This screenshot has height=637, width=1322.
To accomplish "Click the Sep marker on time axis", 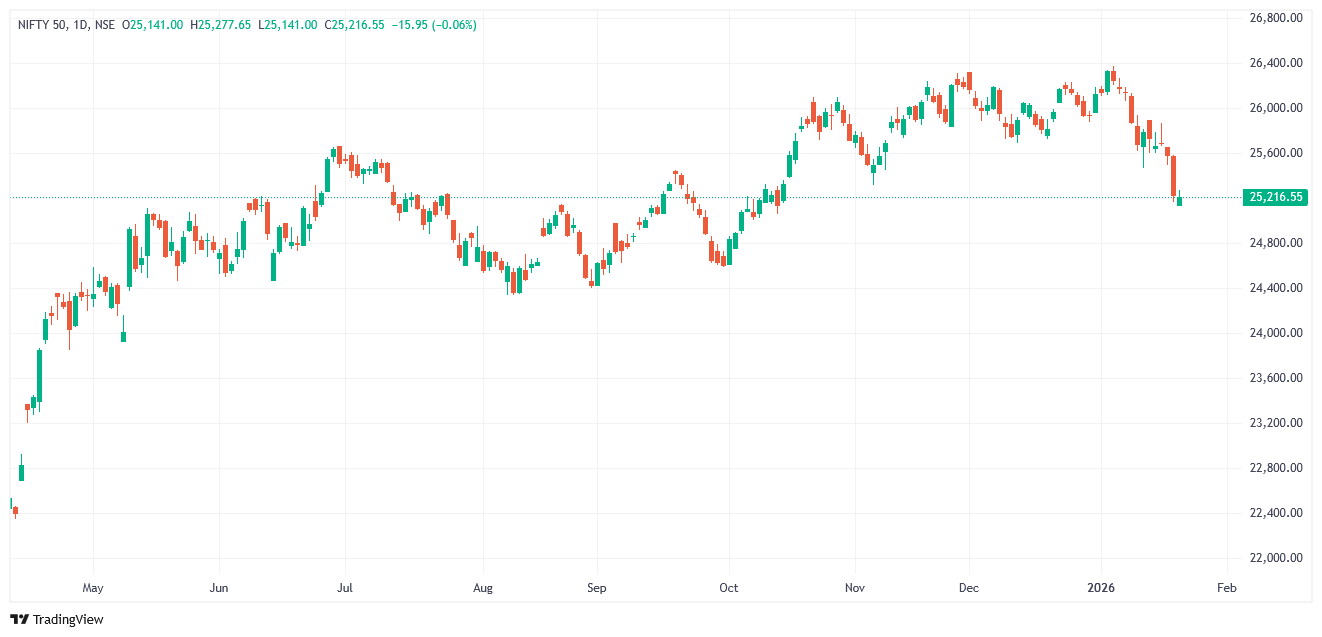I will 596,588.
